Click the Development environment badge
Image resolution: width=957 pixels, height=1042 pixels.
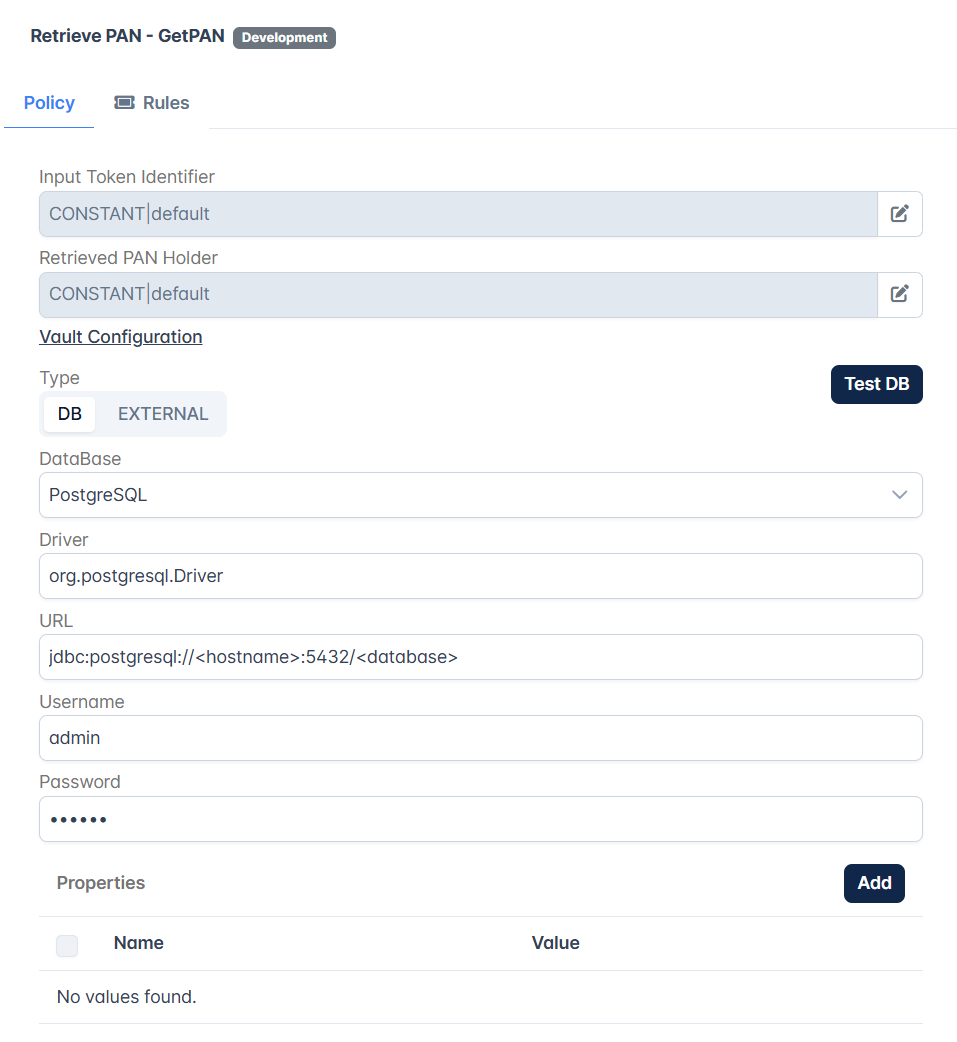284,38
